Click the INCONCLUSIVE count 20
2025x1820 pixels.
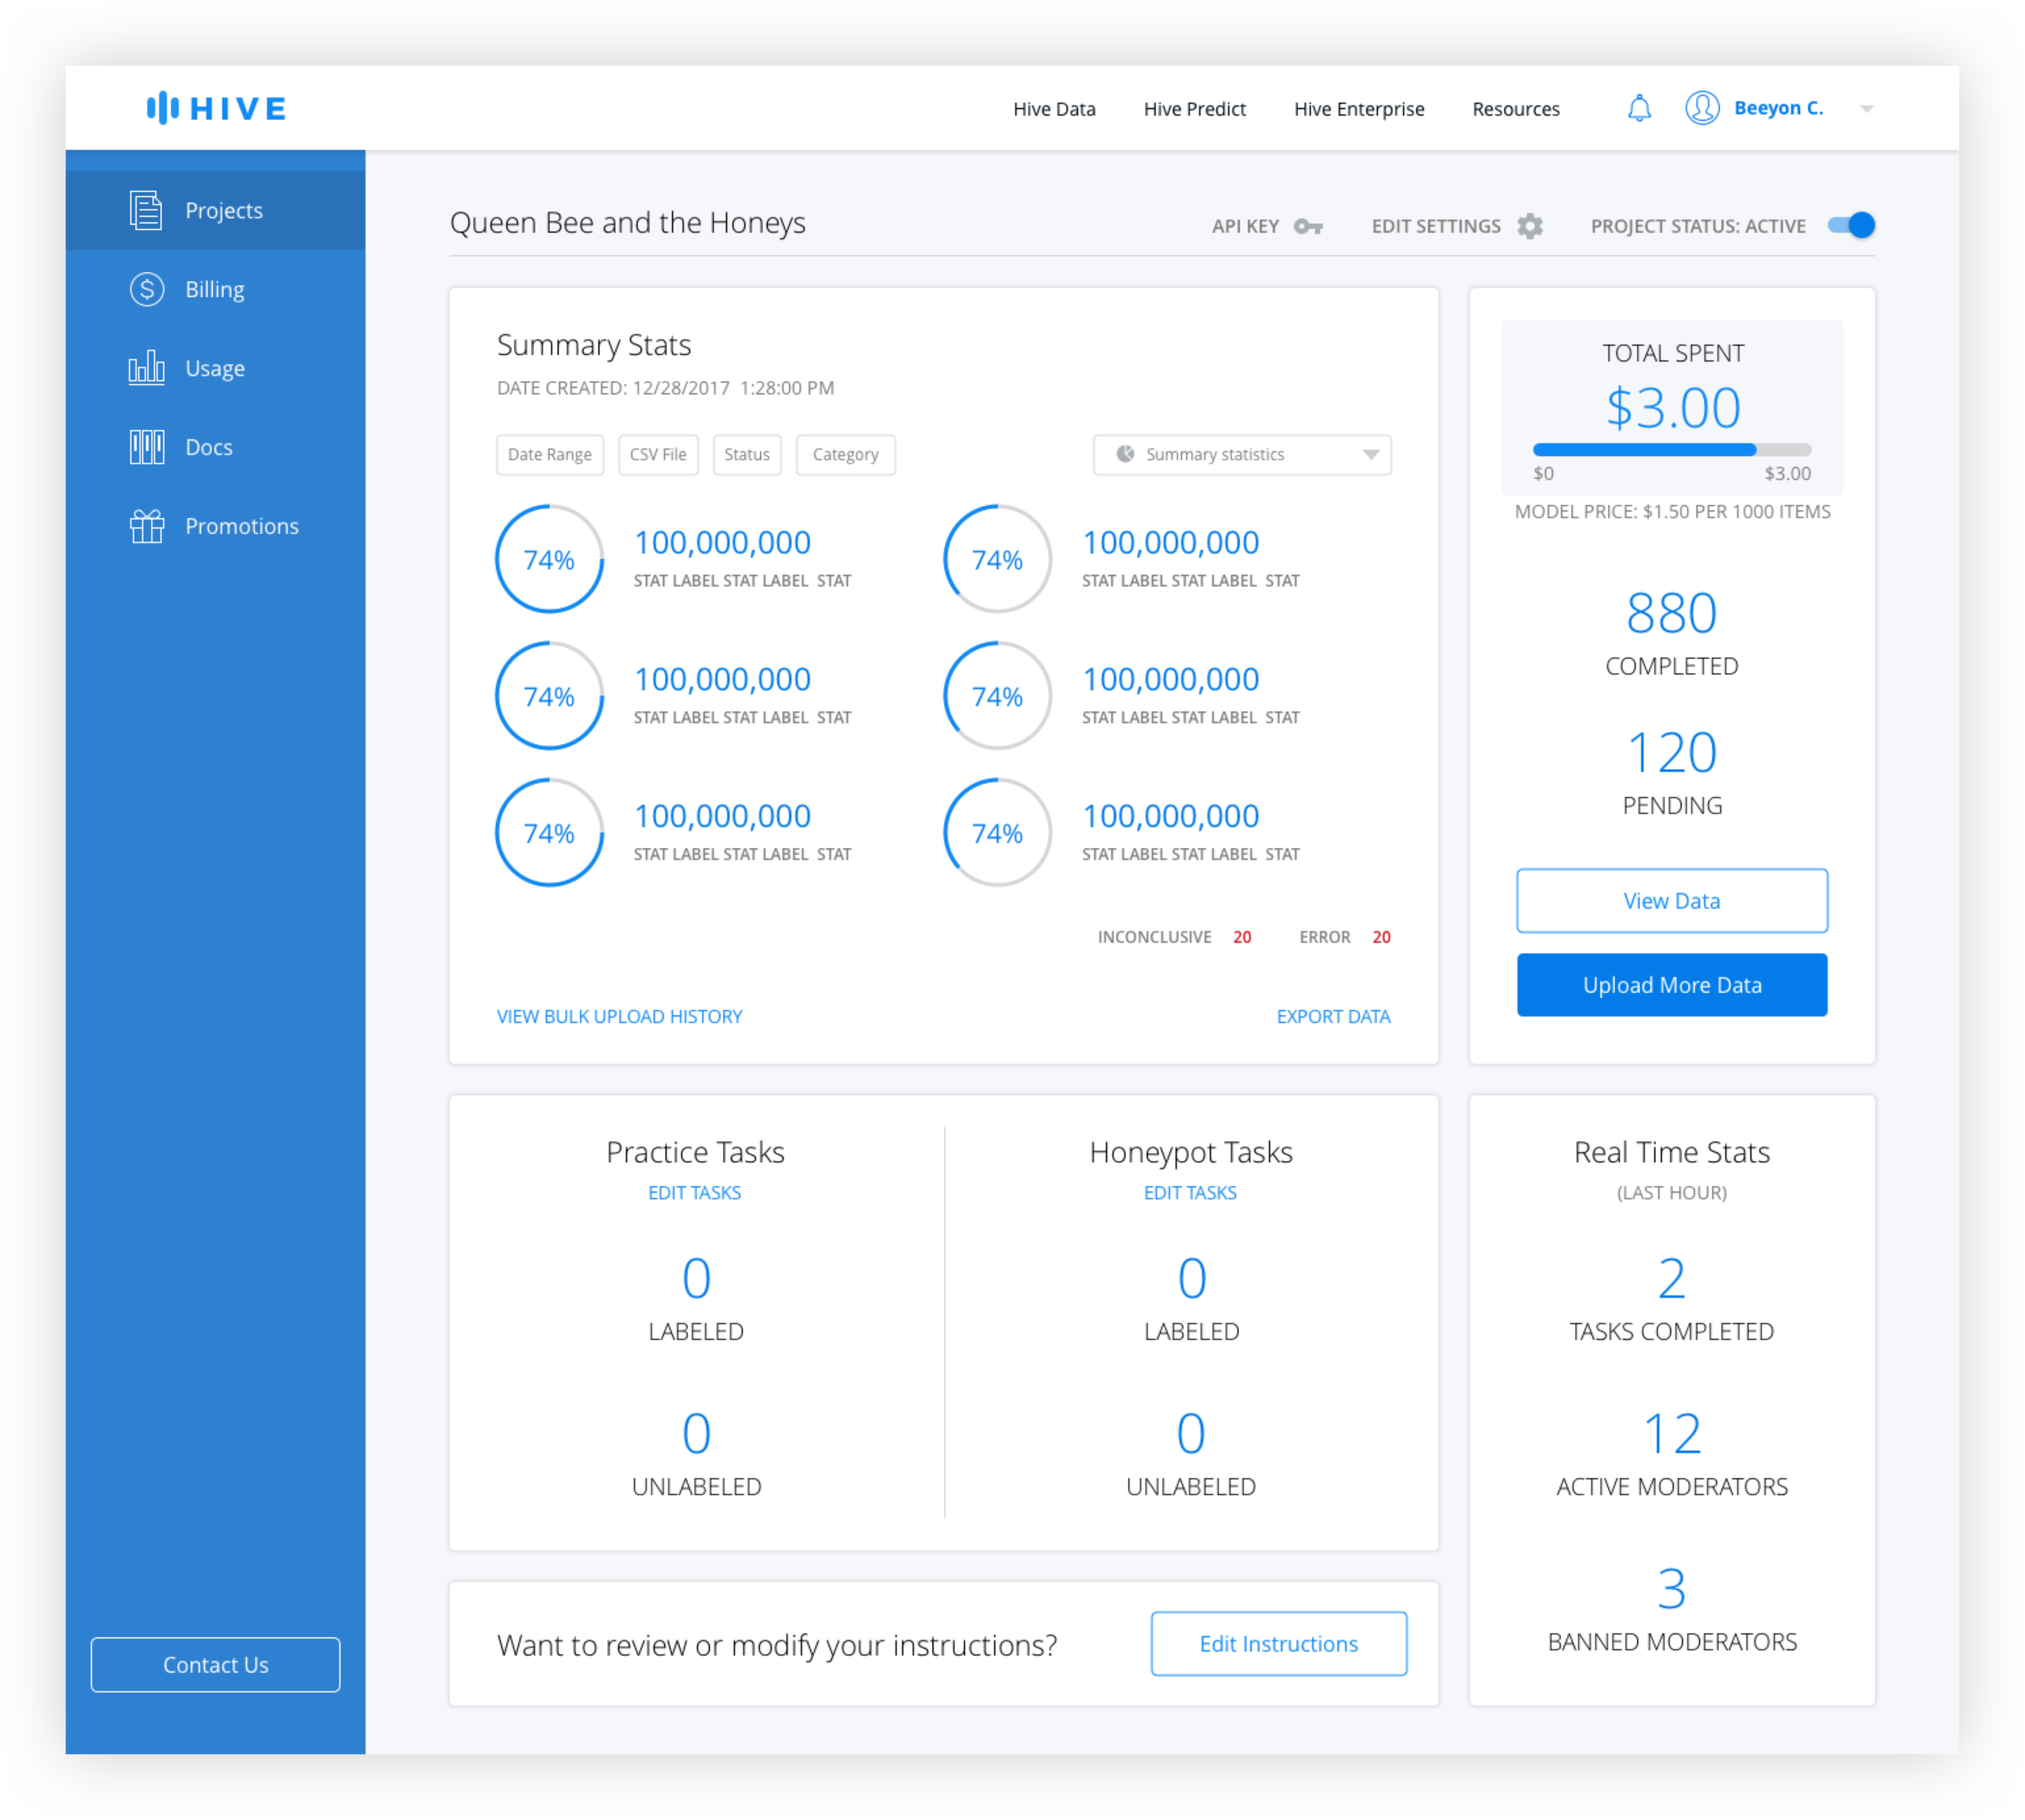(1242, 937)
